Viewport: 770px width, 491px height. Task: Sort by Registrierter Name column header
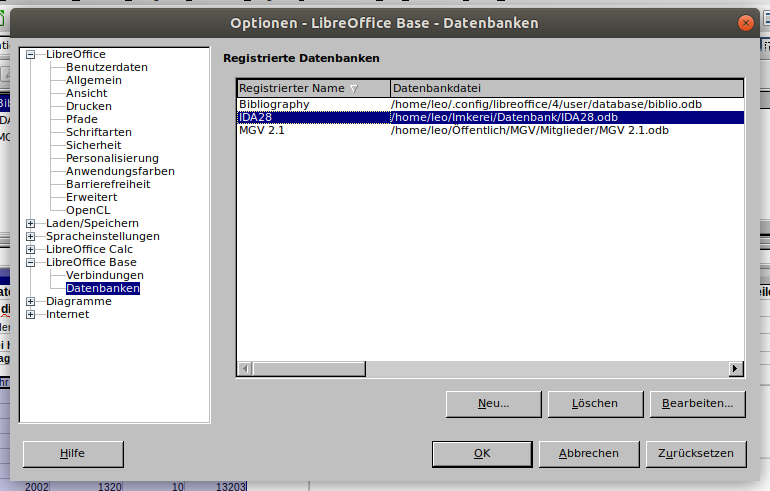tap(313, 88)
